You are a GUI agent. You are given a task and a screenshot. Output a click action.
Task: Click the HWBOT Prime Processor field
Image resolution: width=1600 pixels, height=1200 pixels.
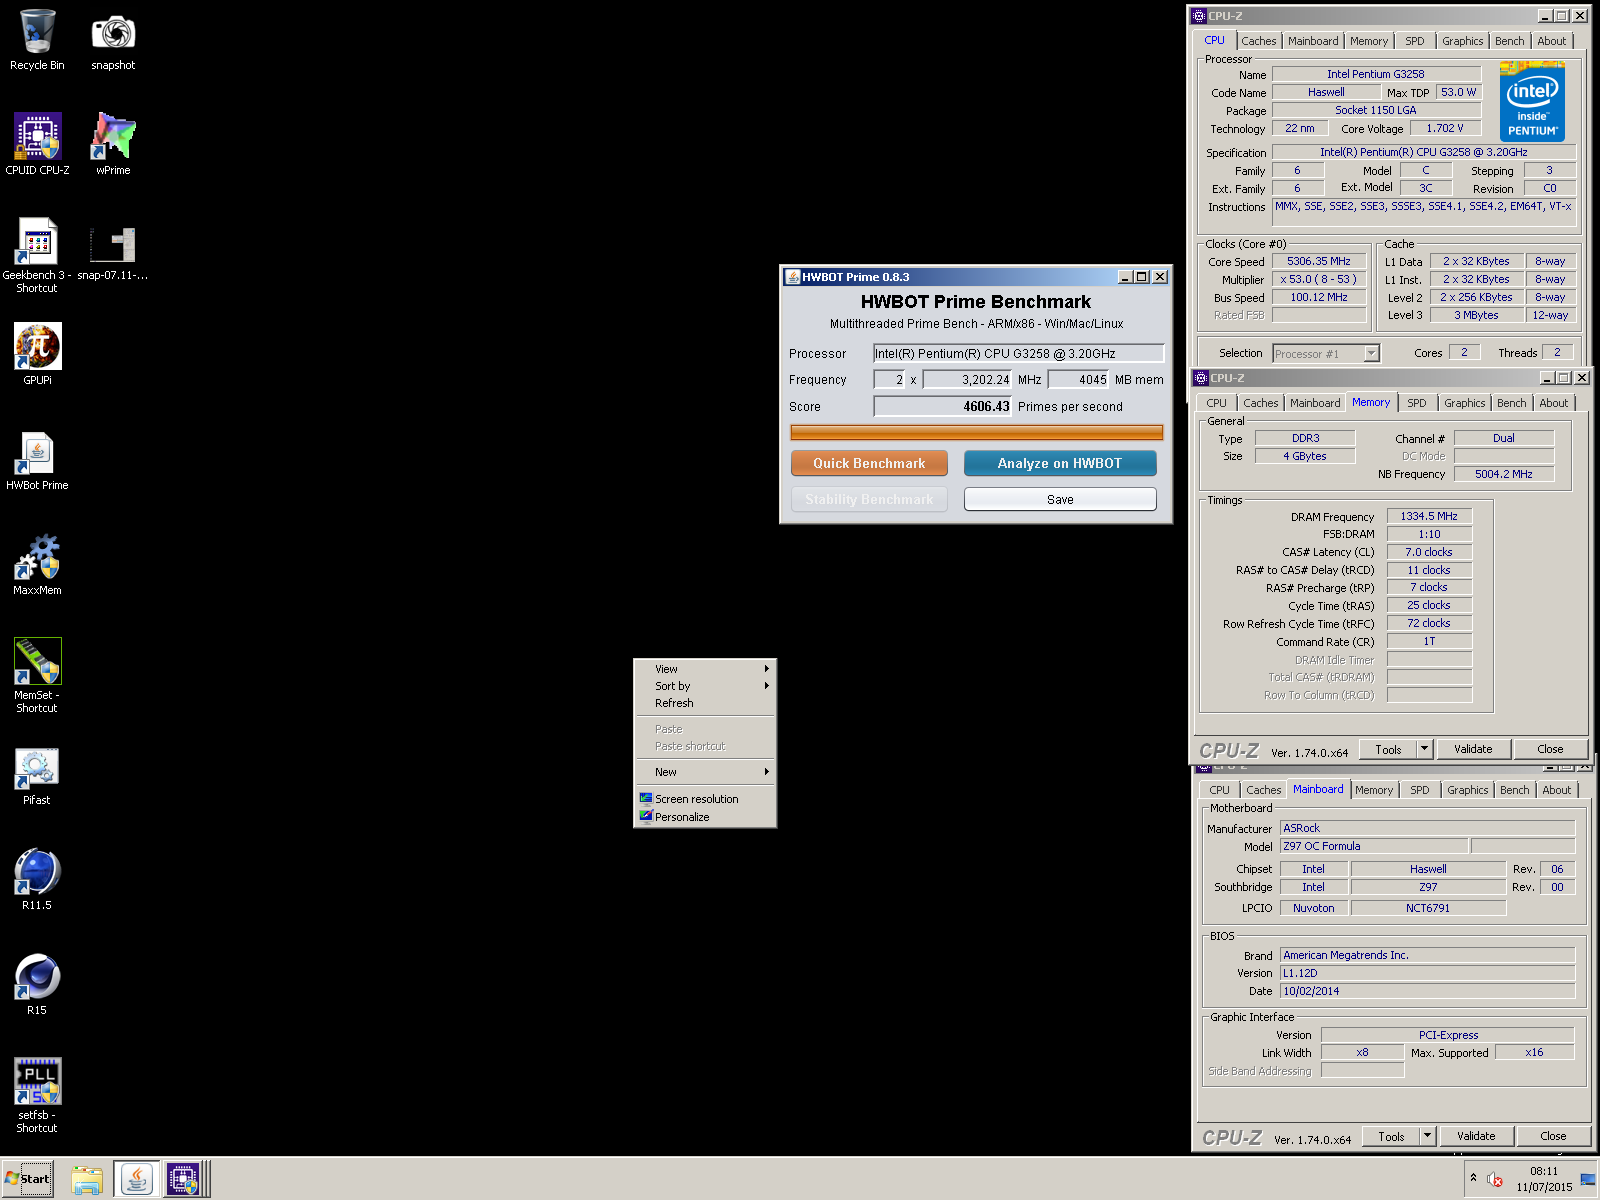[1018, 353]
